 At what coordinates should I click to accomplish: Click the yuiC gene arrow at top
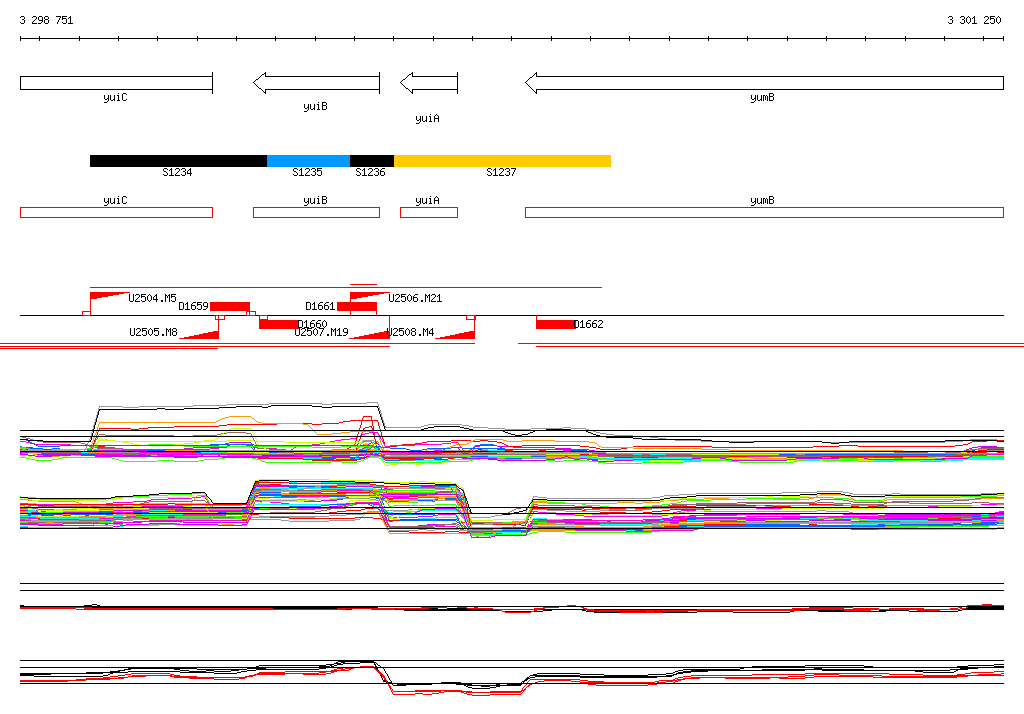116,82
